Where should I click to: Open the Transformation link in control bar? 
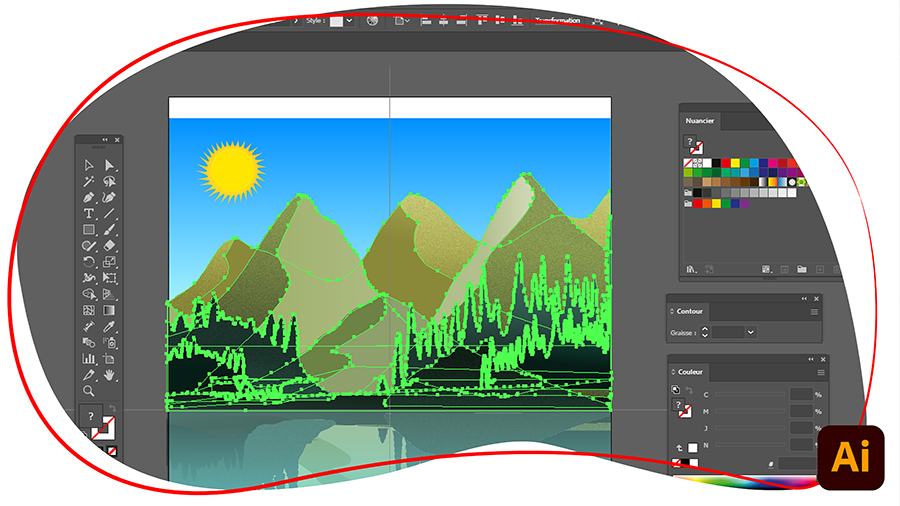557,20
